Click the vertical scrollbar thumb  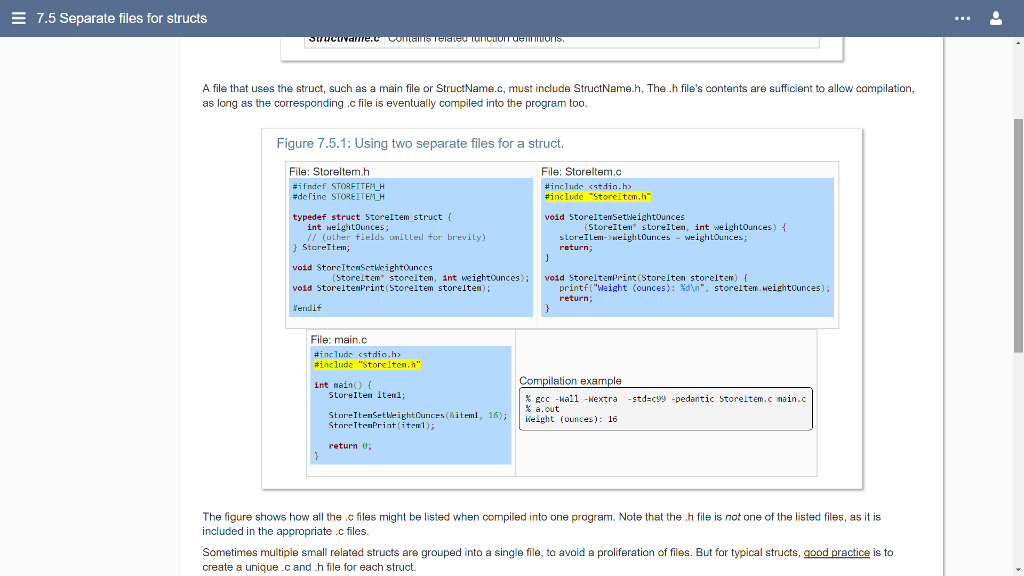pos(1018,235)
